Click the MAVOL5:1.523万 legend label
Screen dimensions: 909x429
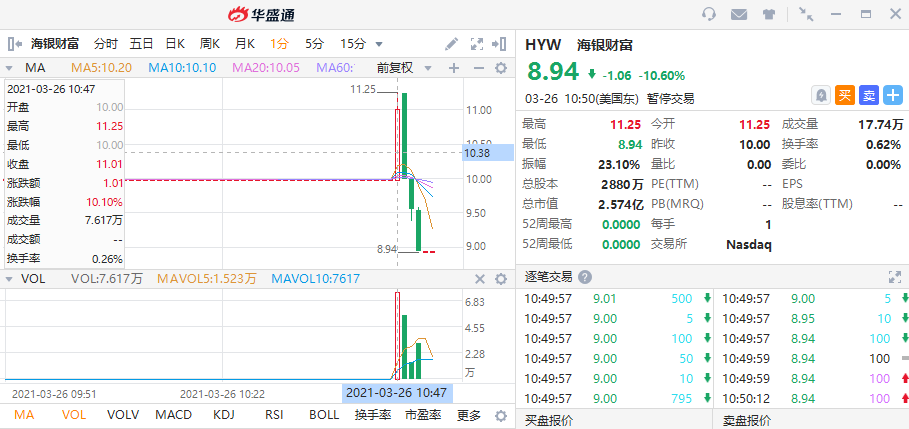tap(207, 279)
